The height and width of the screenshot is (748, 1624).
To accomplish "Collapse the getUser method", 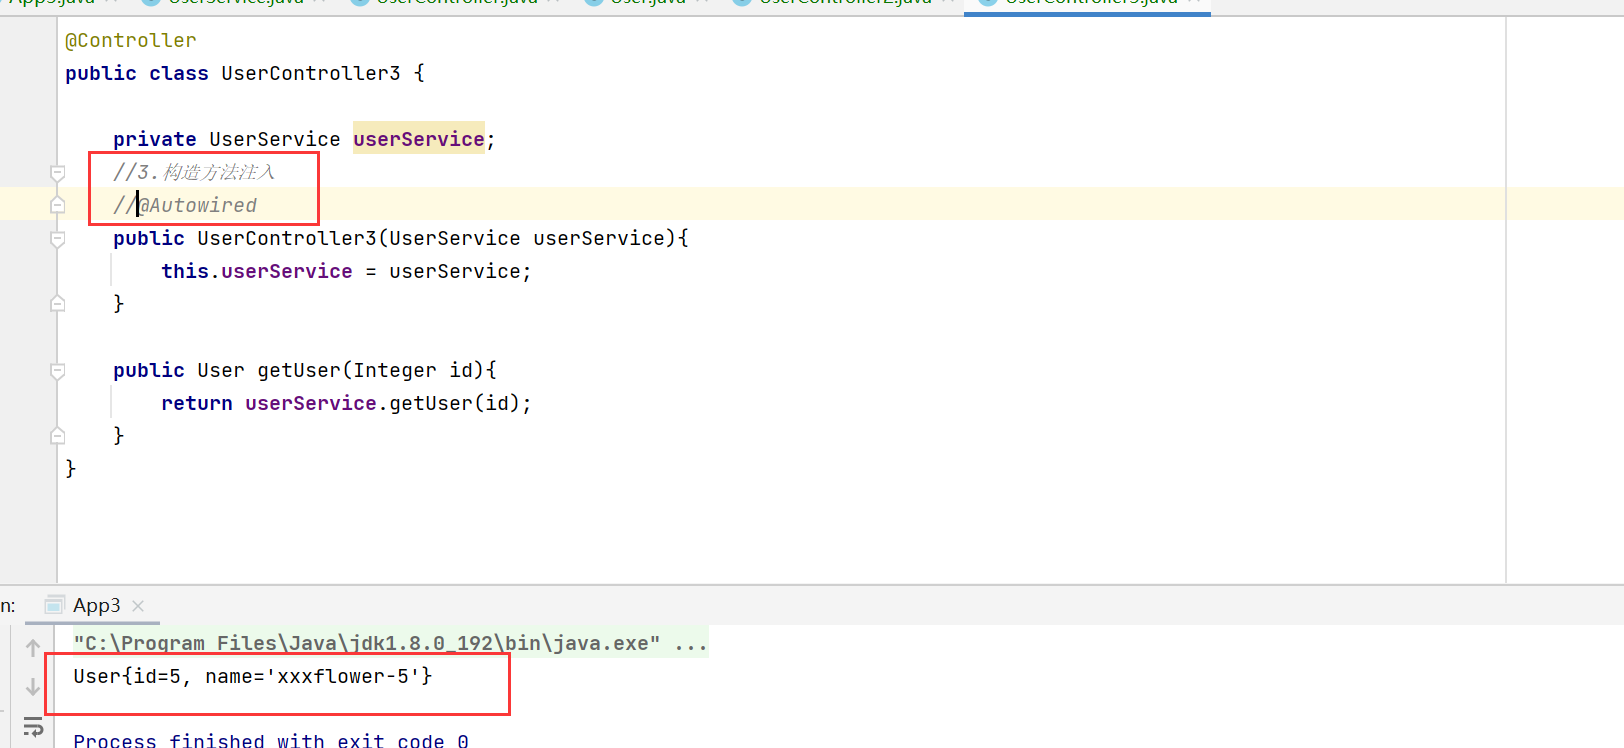I will point(58,371).
